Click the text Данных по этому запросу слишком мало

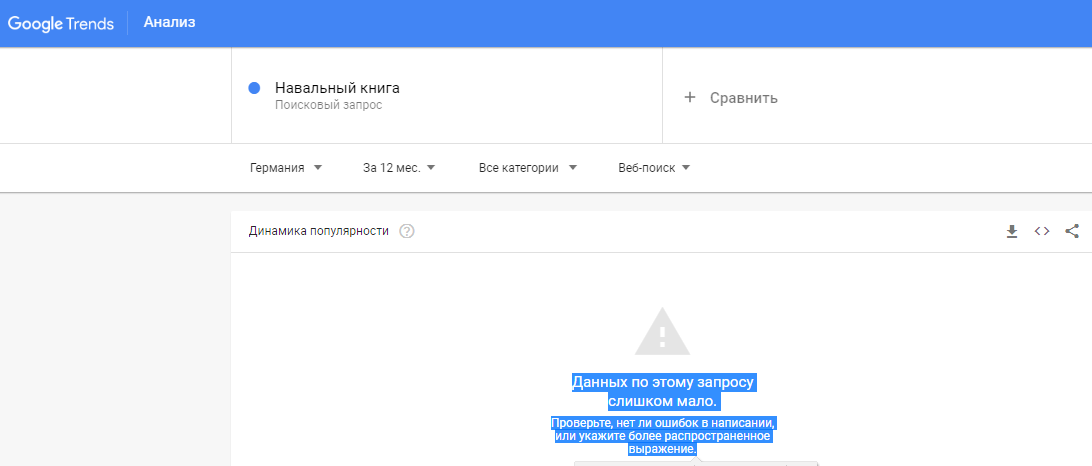click(x=663, y=392)
